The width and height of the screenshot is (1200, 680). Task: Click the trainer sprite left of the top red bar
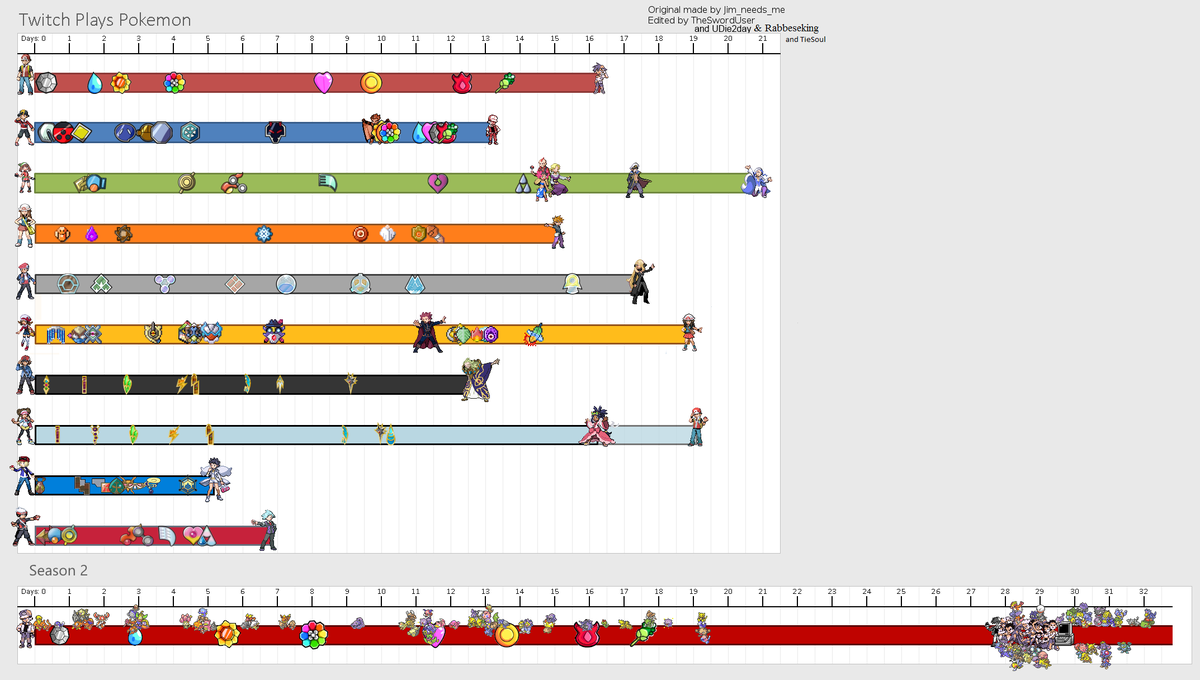click(x=26, y=73)
